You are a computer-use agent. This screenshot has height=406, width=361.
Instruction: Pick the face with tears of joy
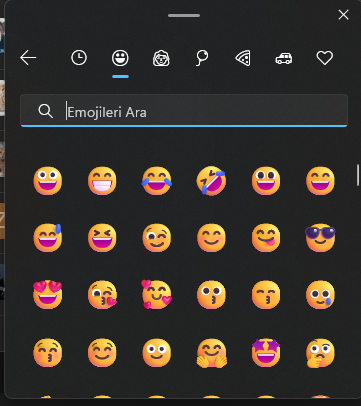click(157, 181)
